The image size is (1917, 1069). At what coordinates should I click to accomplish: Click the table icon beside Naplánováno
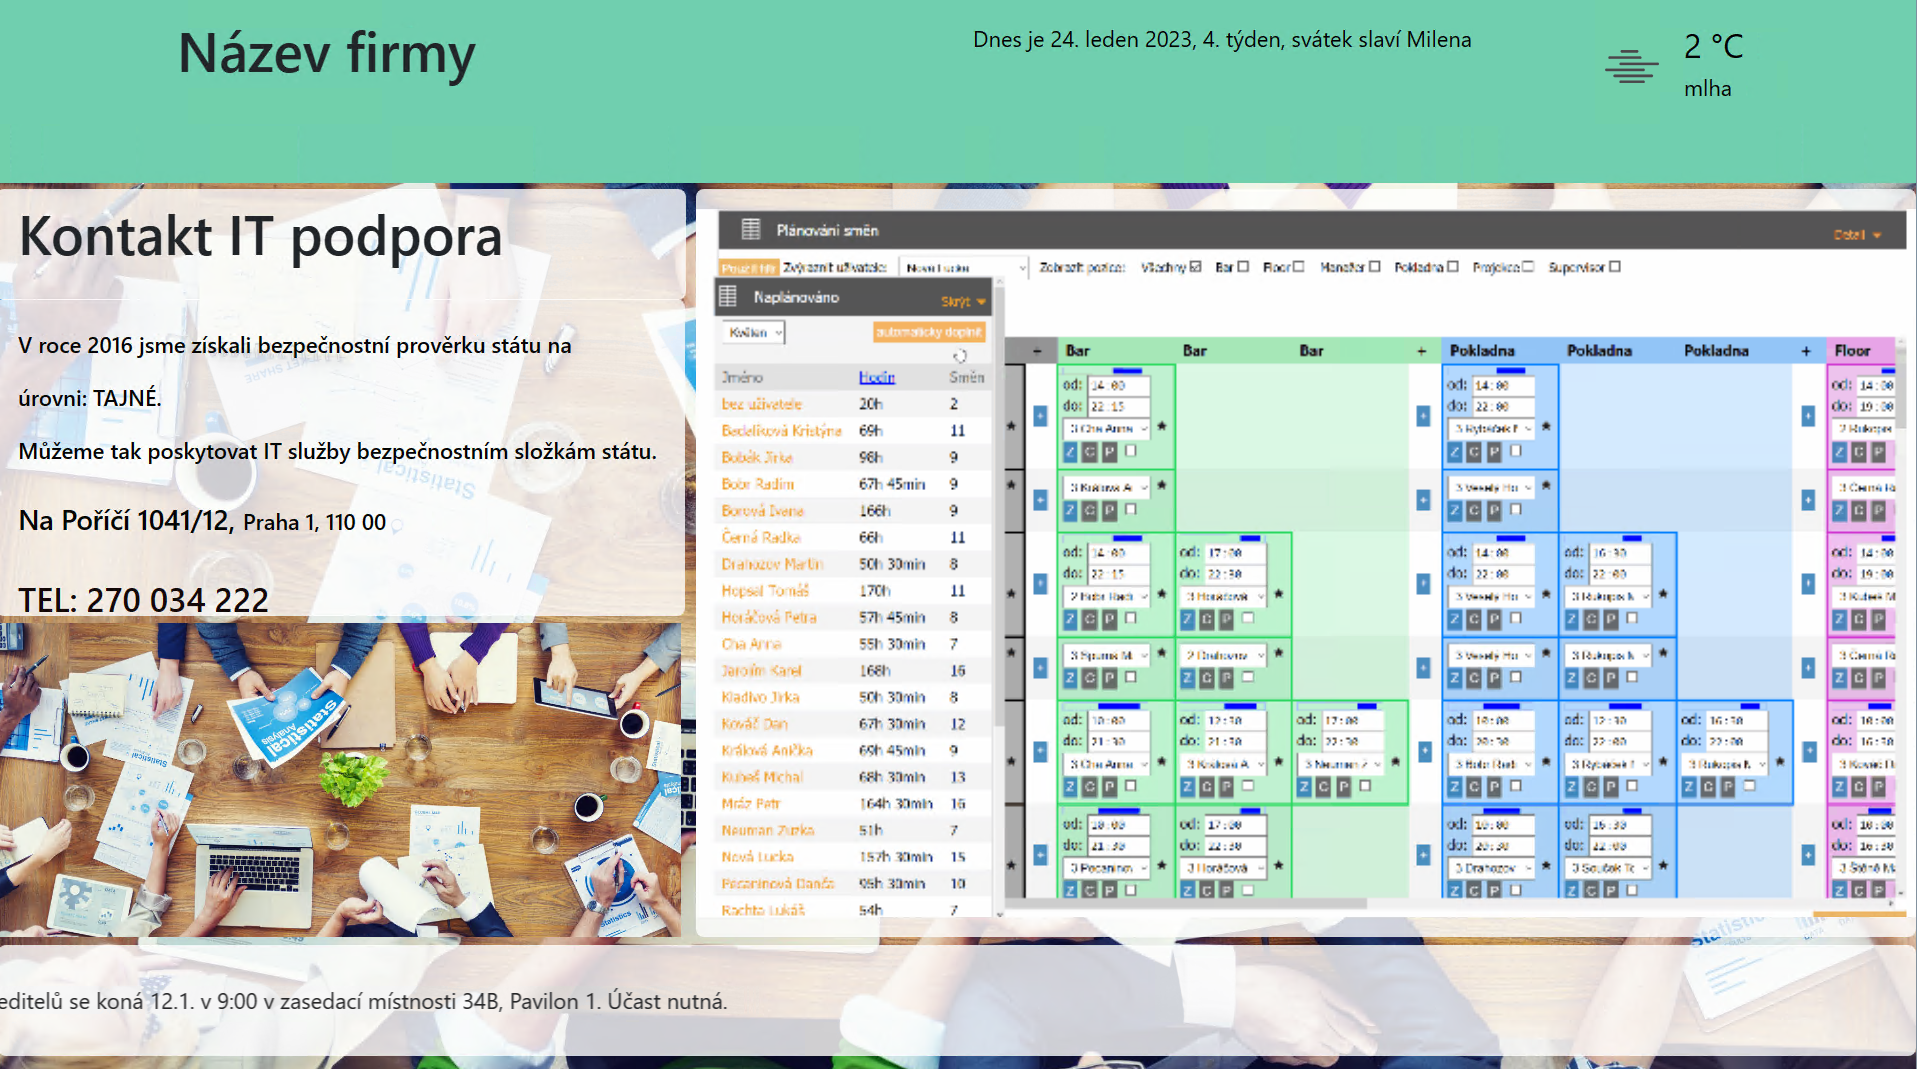pyautogui.click(x=728, y=297)
